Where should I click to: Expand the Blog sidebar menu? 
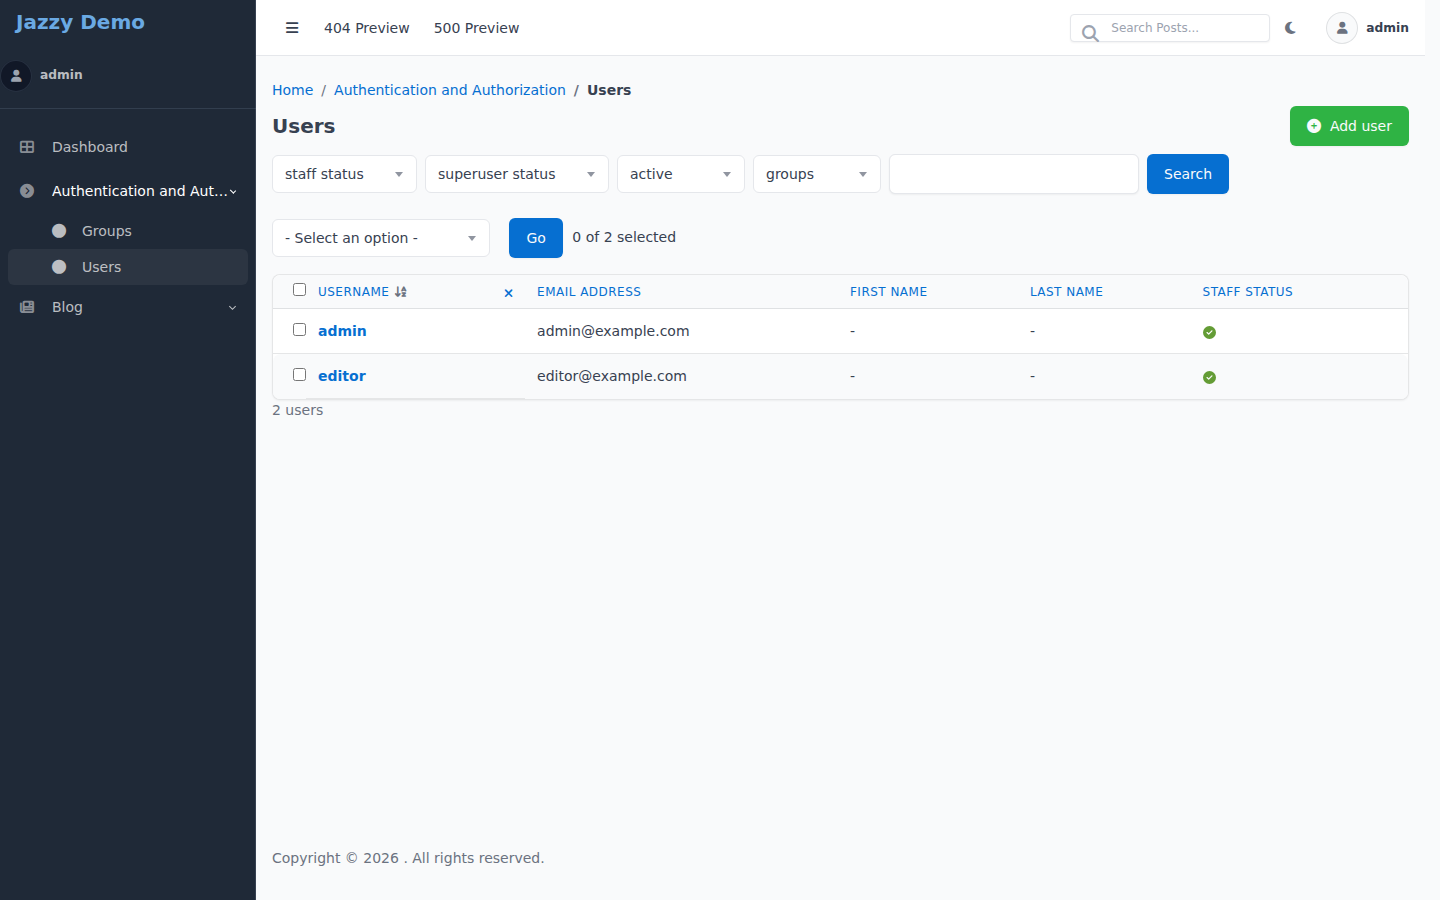(x=128, y=307)
